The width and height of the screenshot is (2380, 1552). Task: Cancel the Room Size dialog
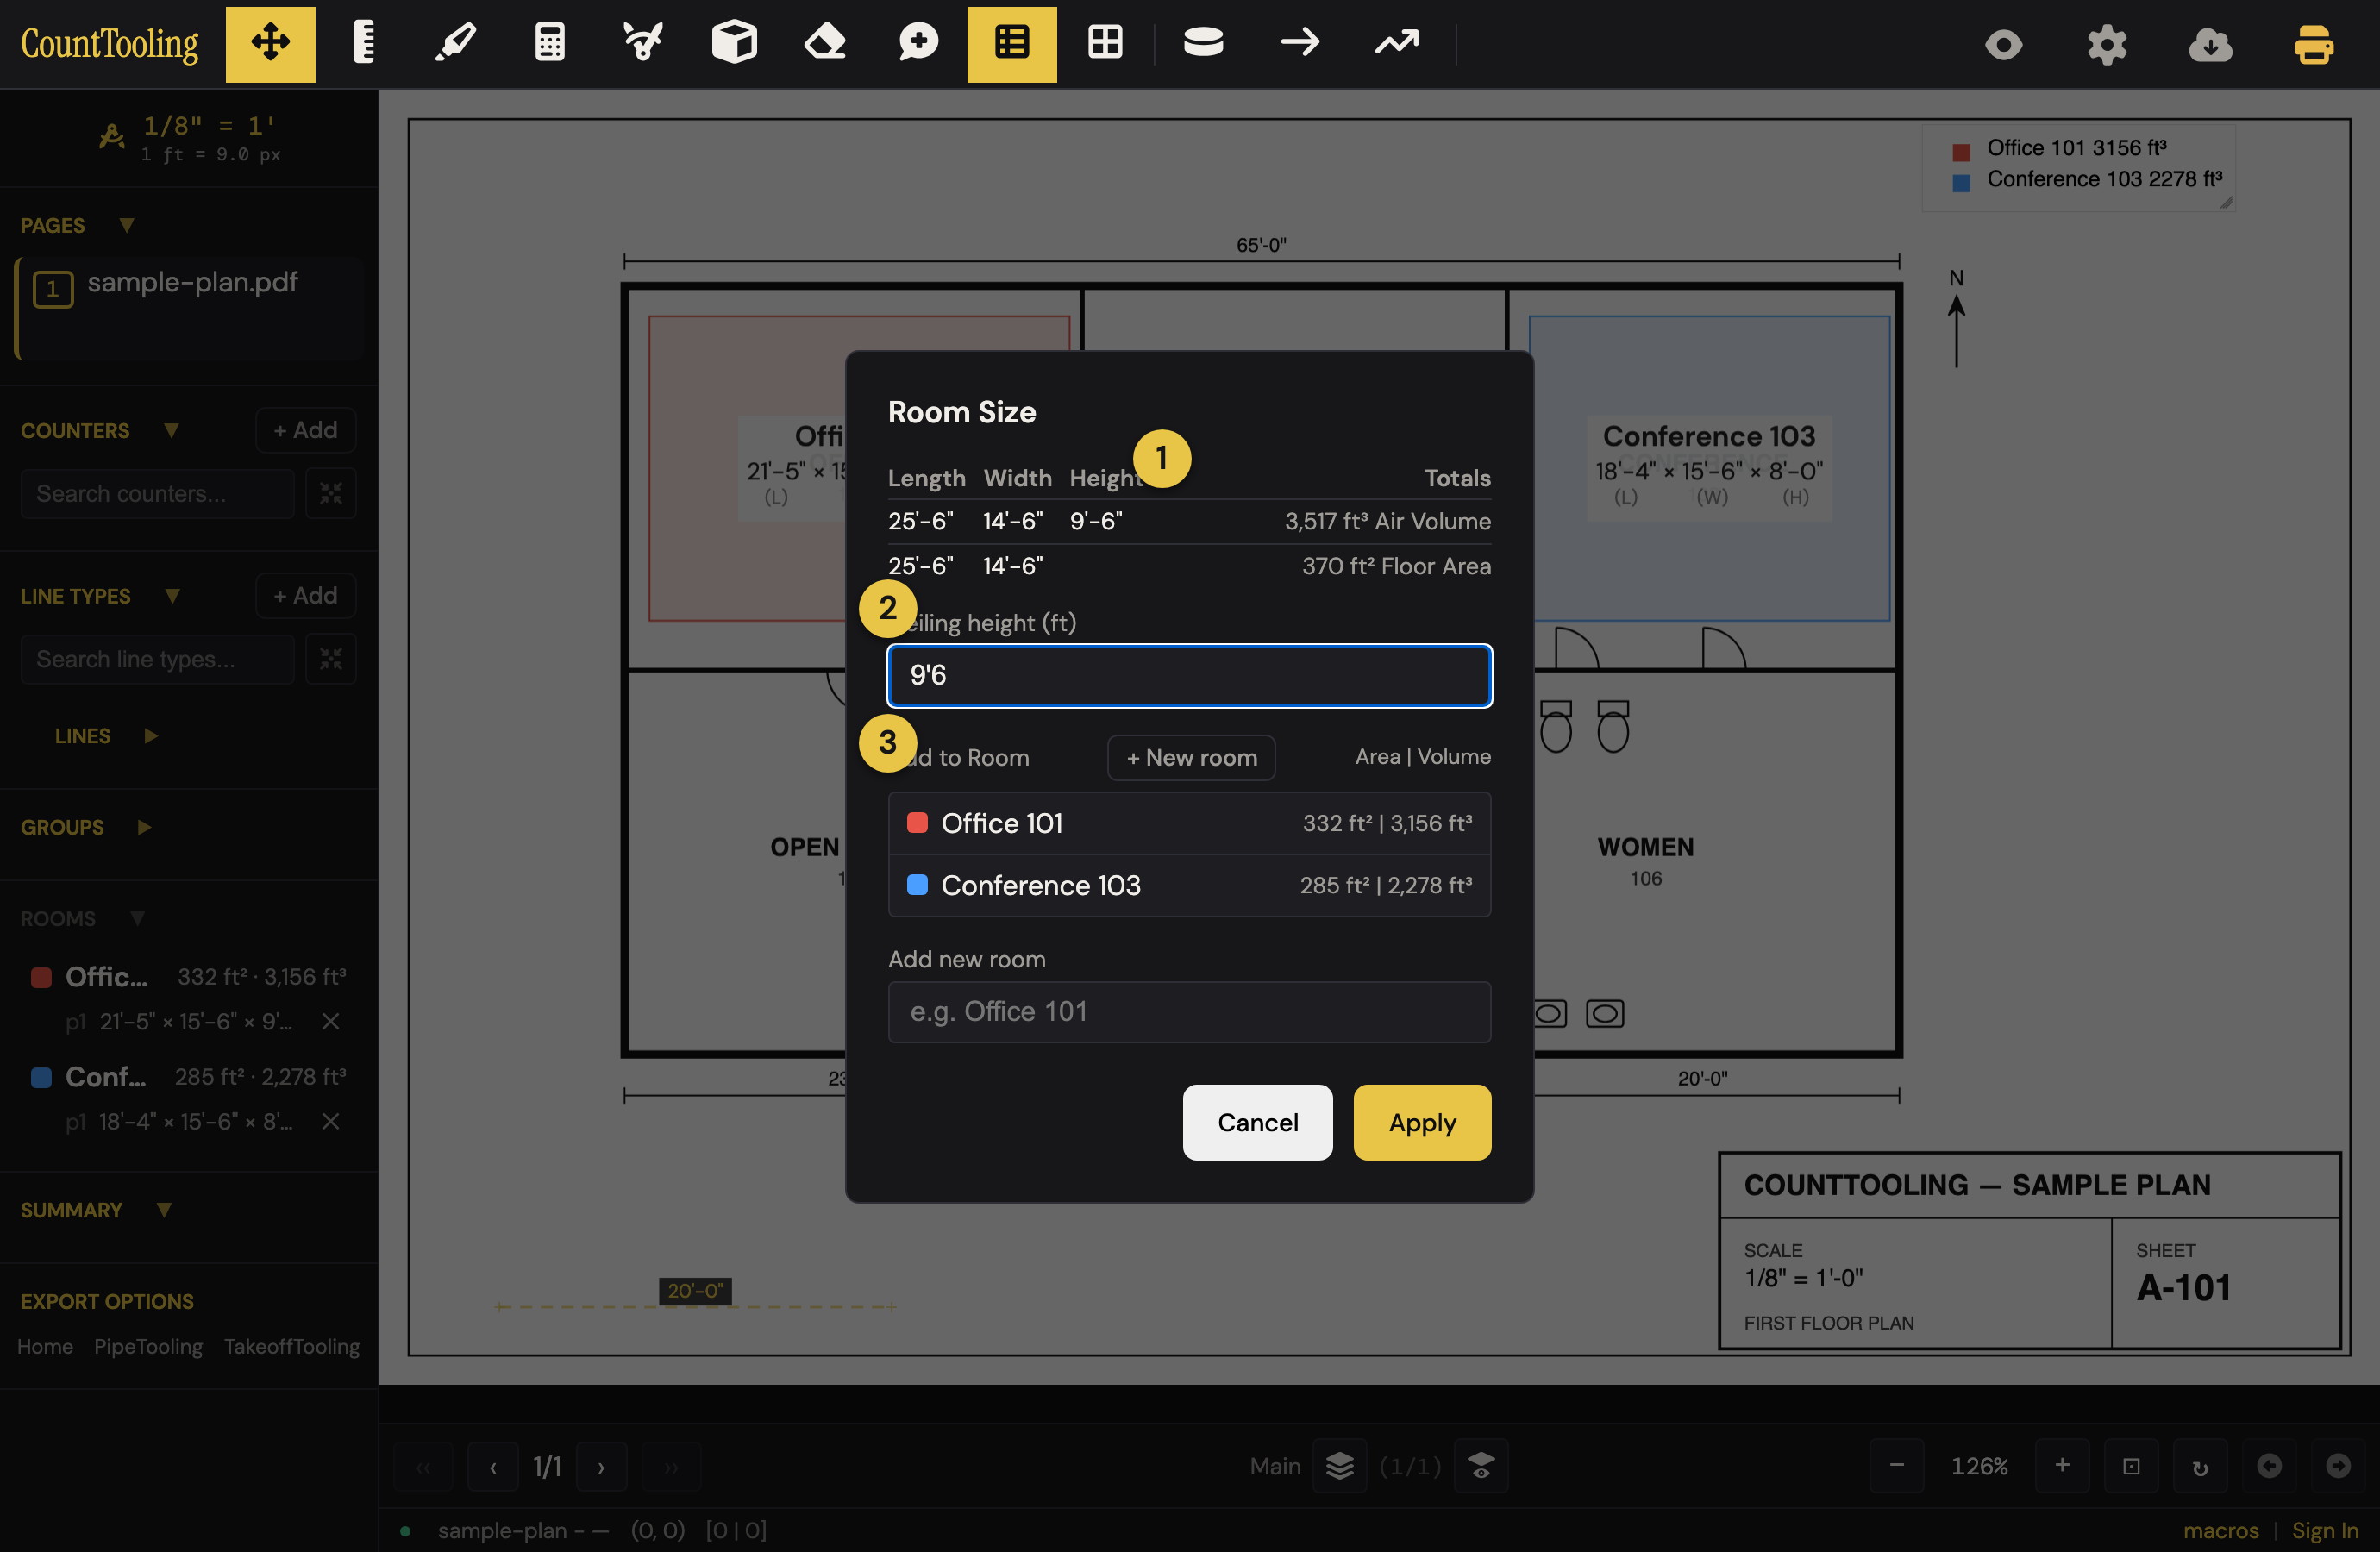click(1257, 1122)
